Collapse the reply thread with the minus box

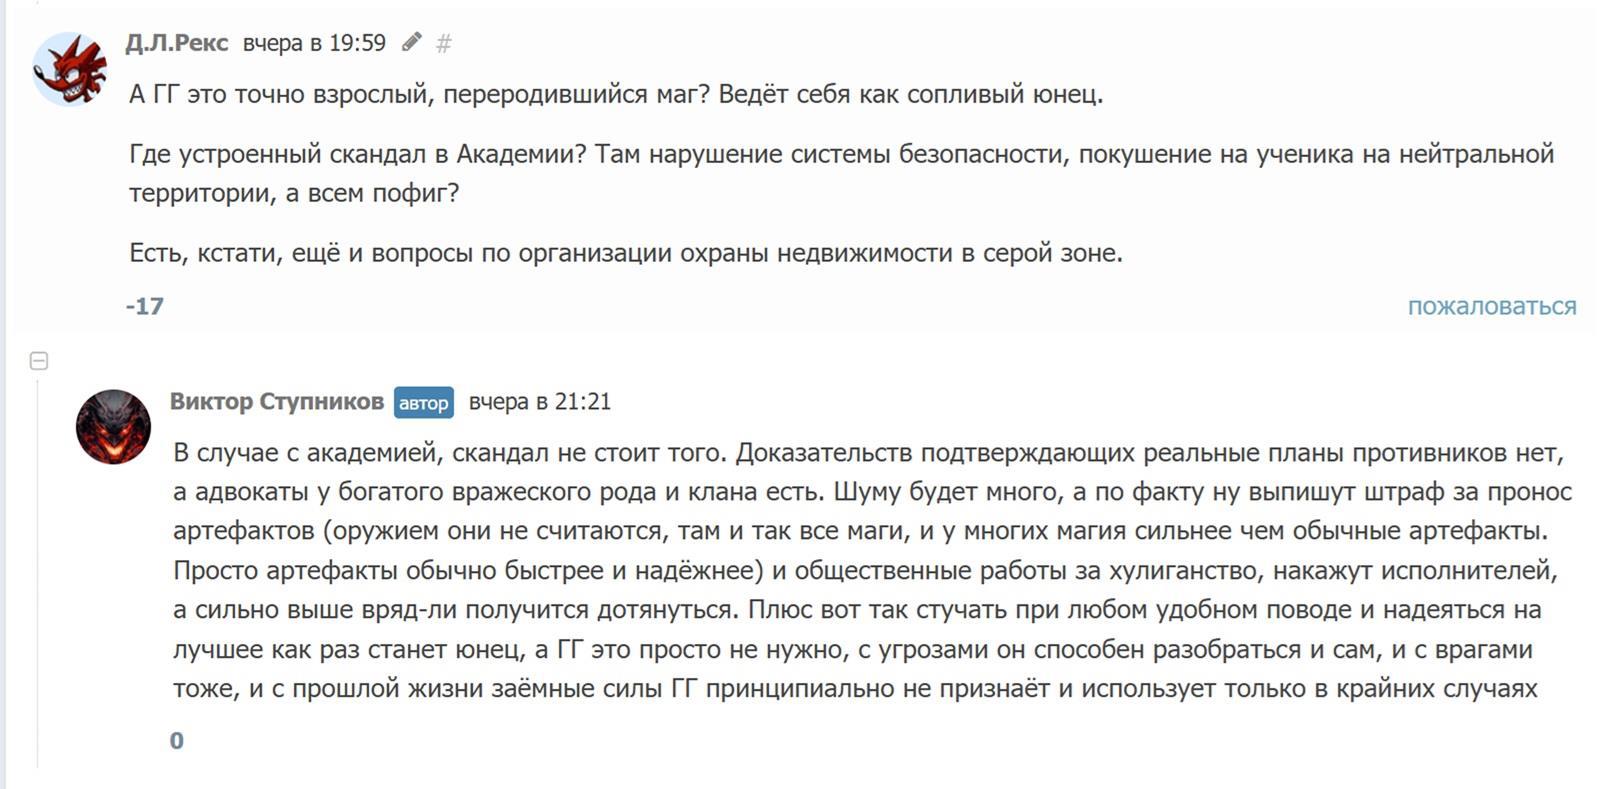[39, 361]
